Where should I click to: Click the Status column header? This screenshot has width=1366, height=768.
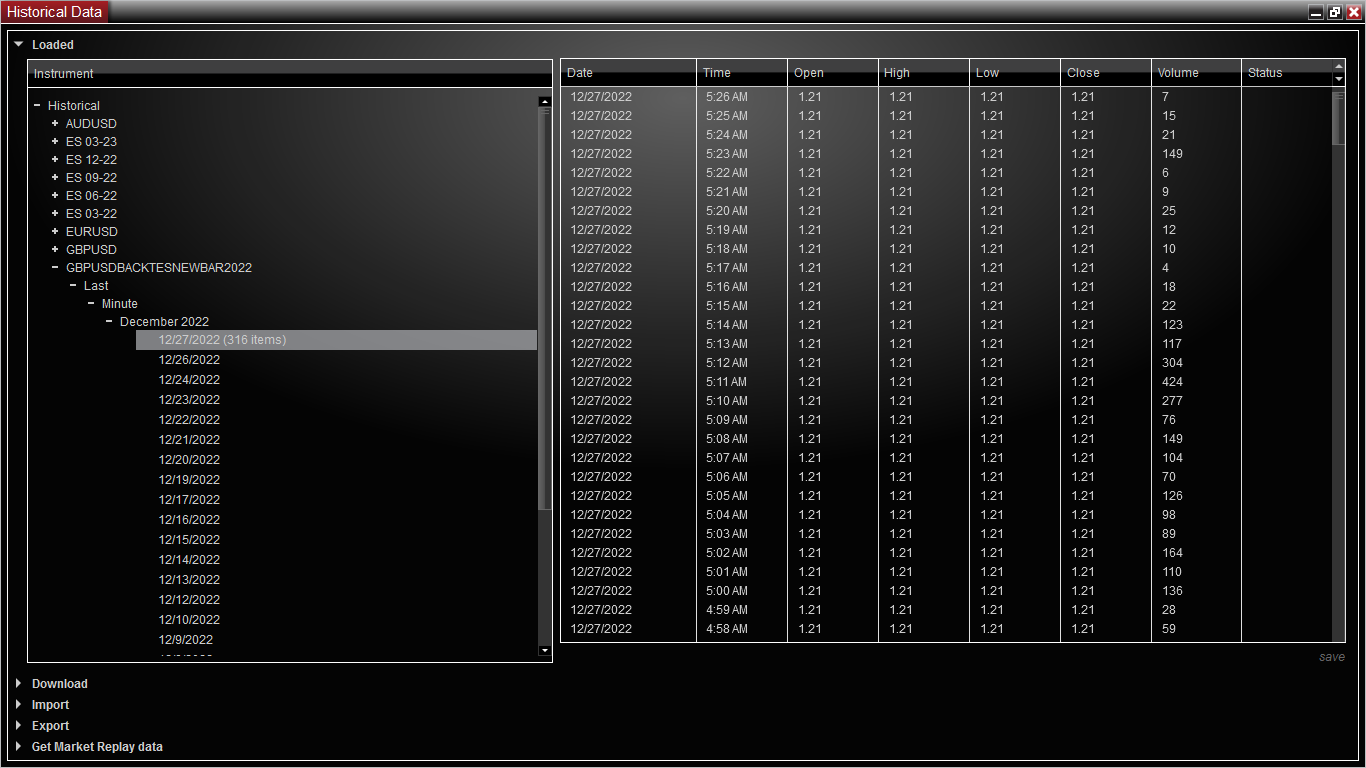point(1287,73)
